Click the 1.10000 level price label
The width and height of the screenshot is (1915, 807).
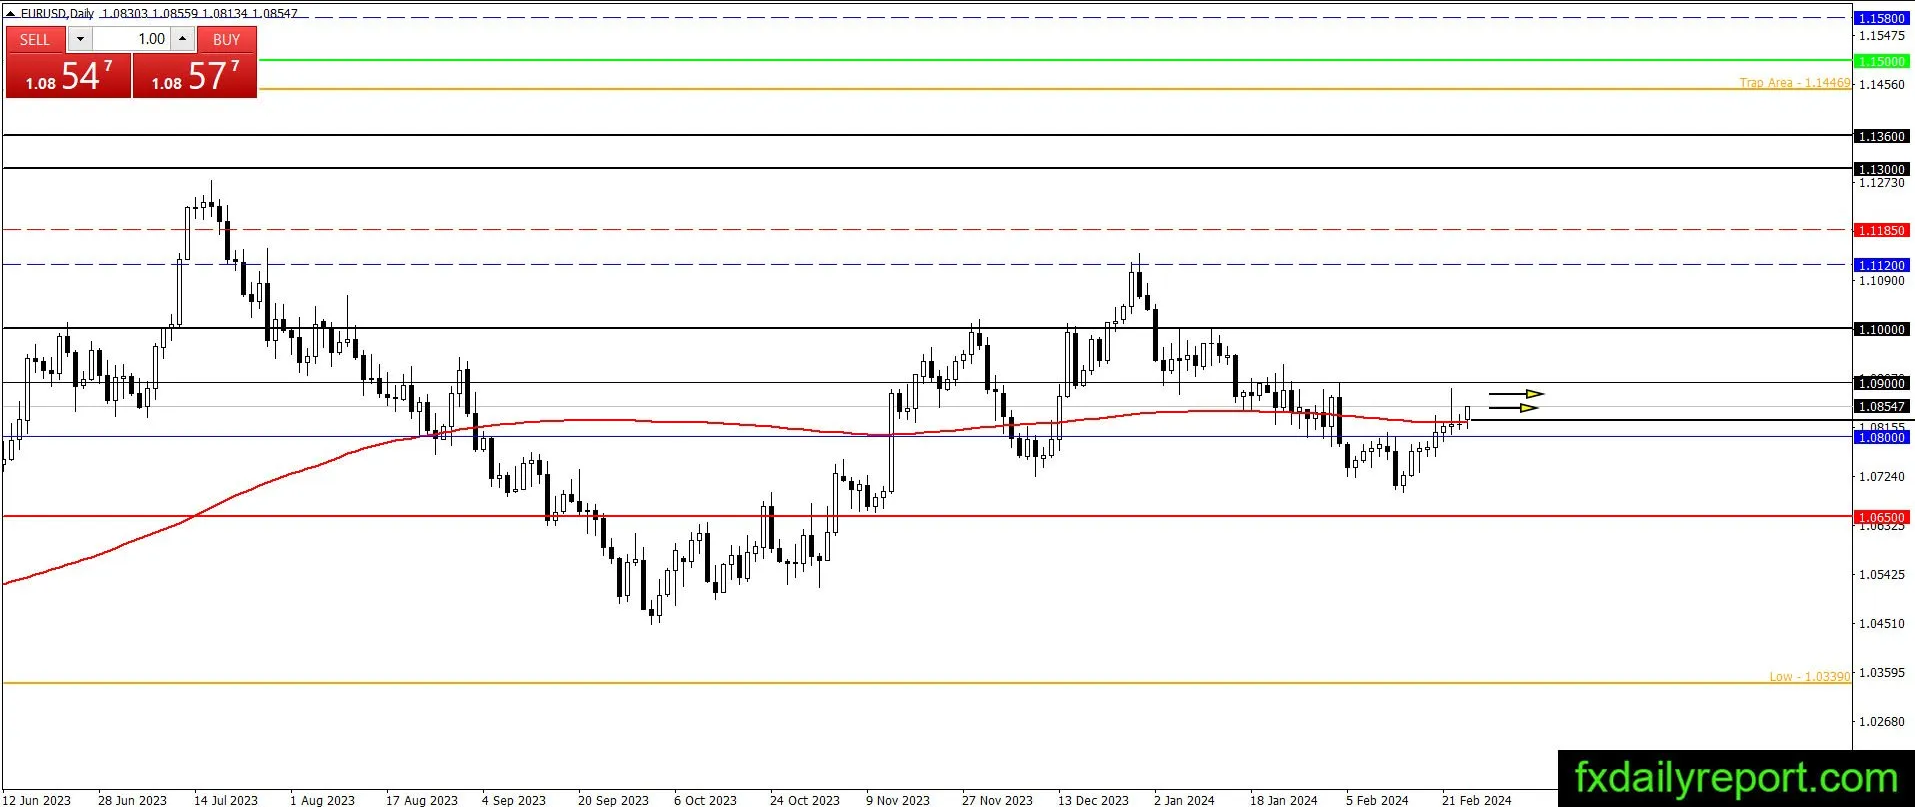[x=1881, y=329]
